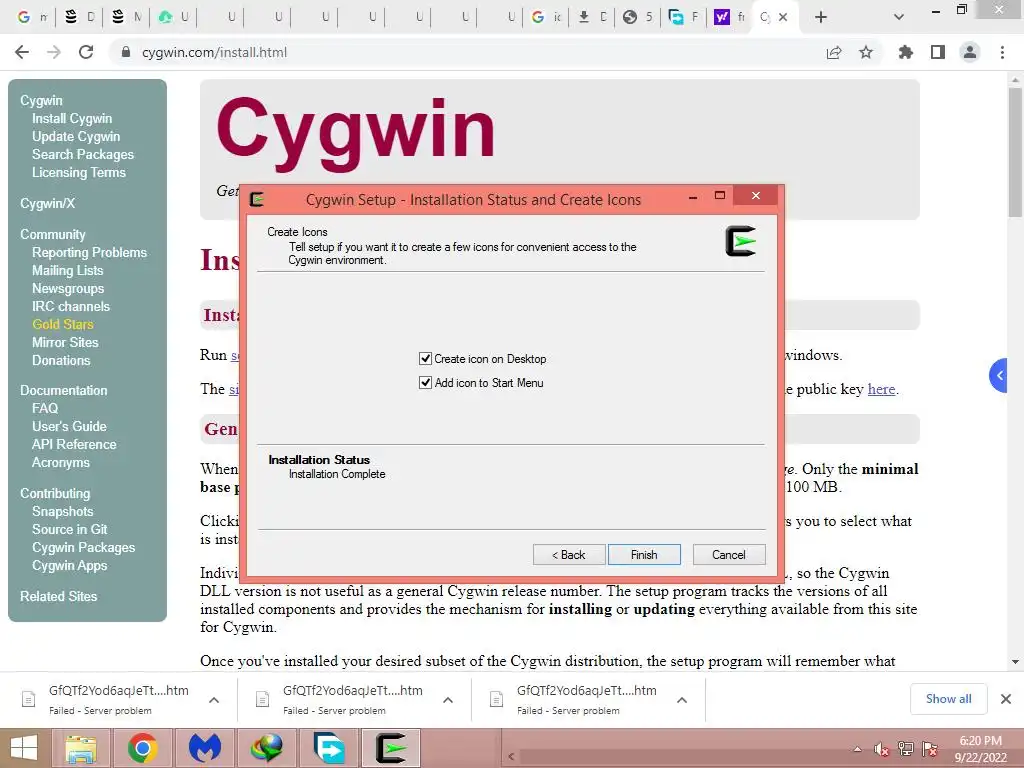
Task: Toggle the Chrome side panel icon
Action: pos(938,52)
